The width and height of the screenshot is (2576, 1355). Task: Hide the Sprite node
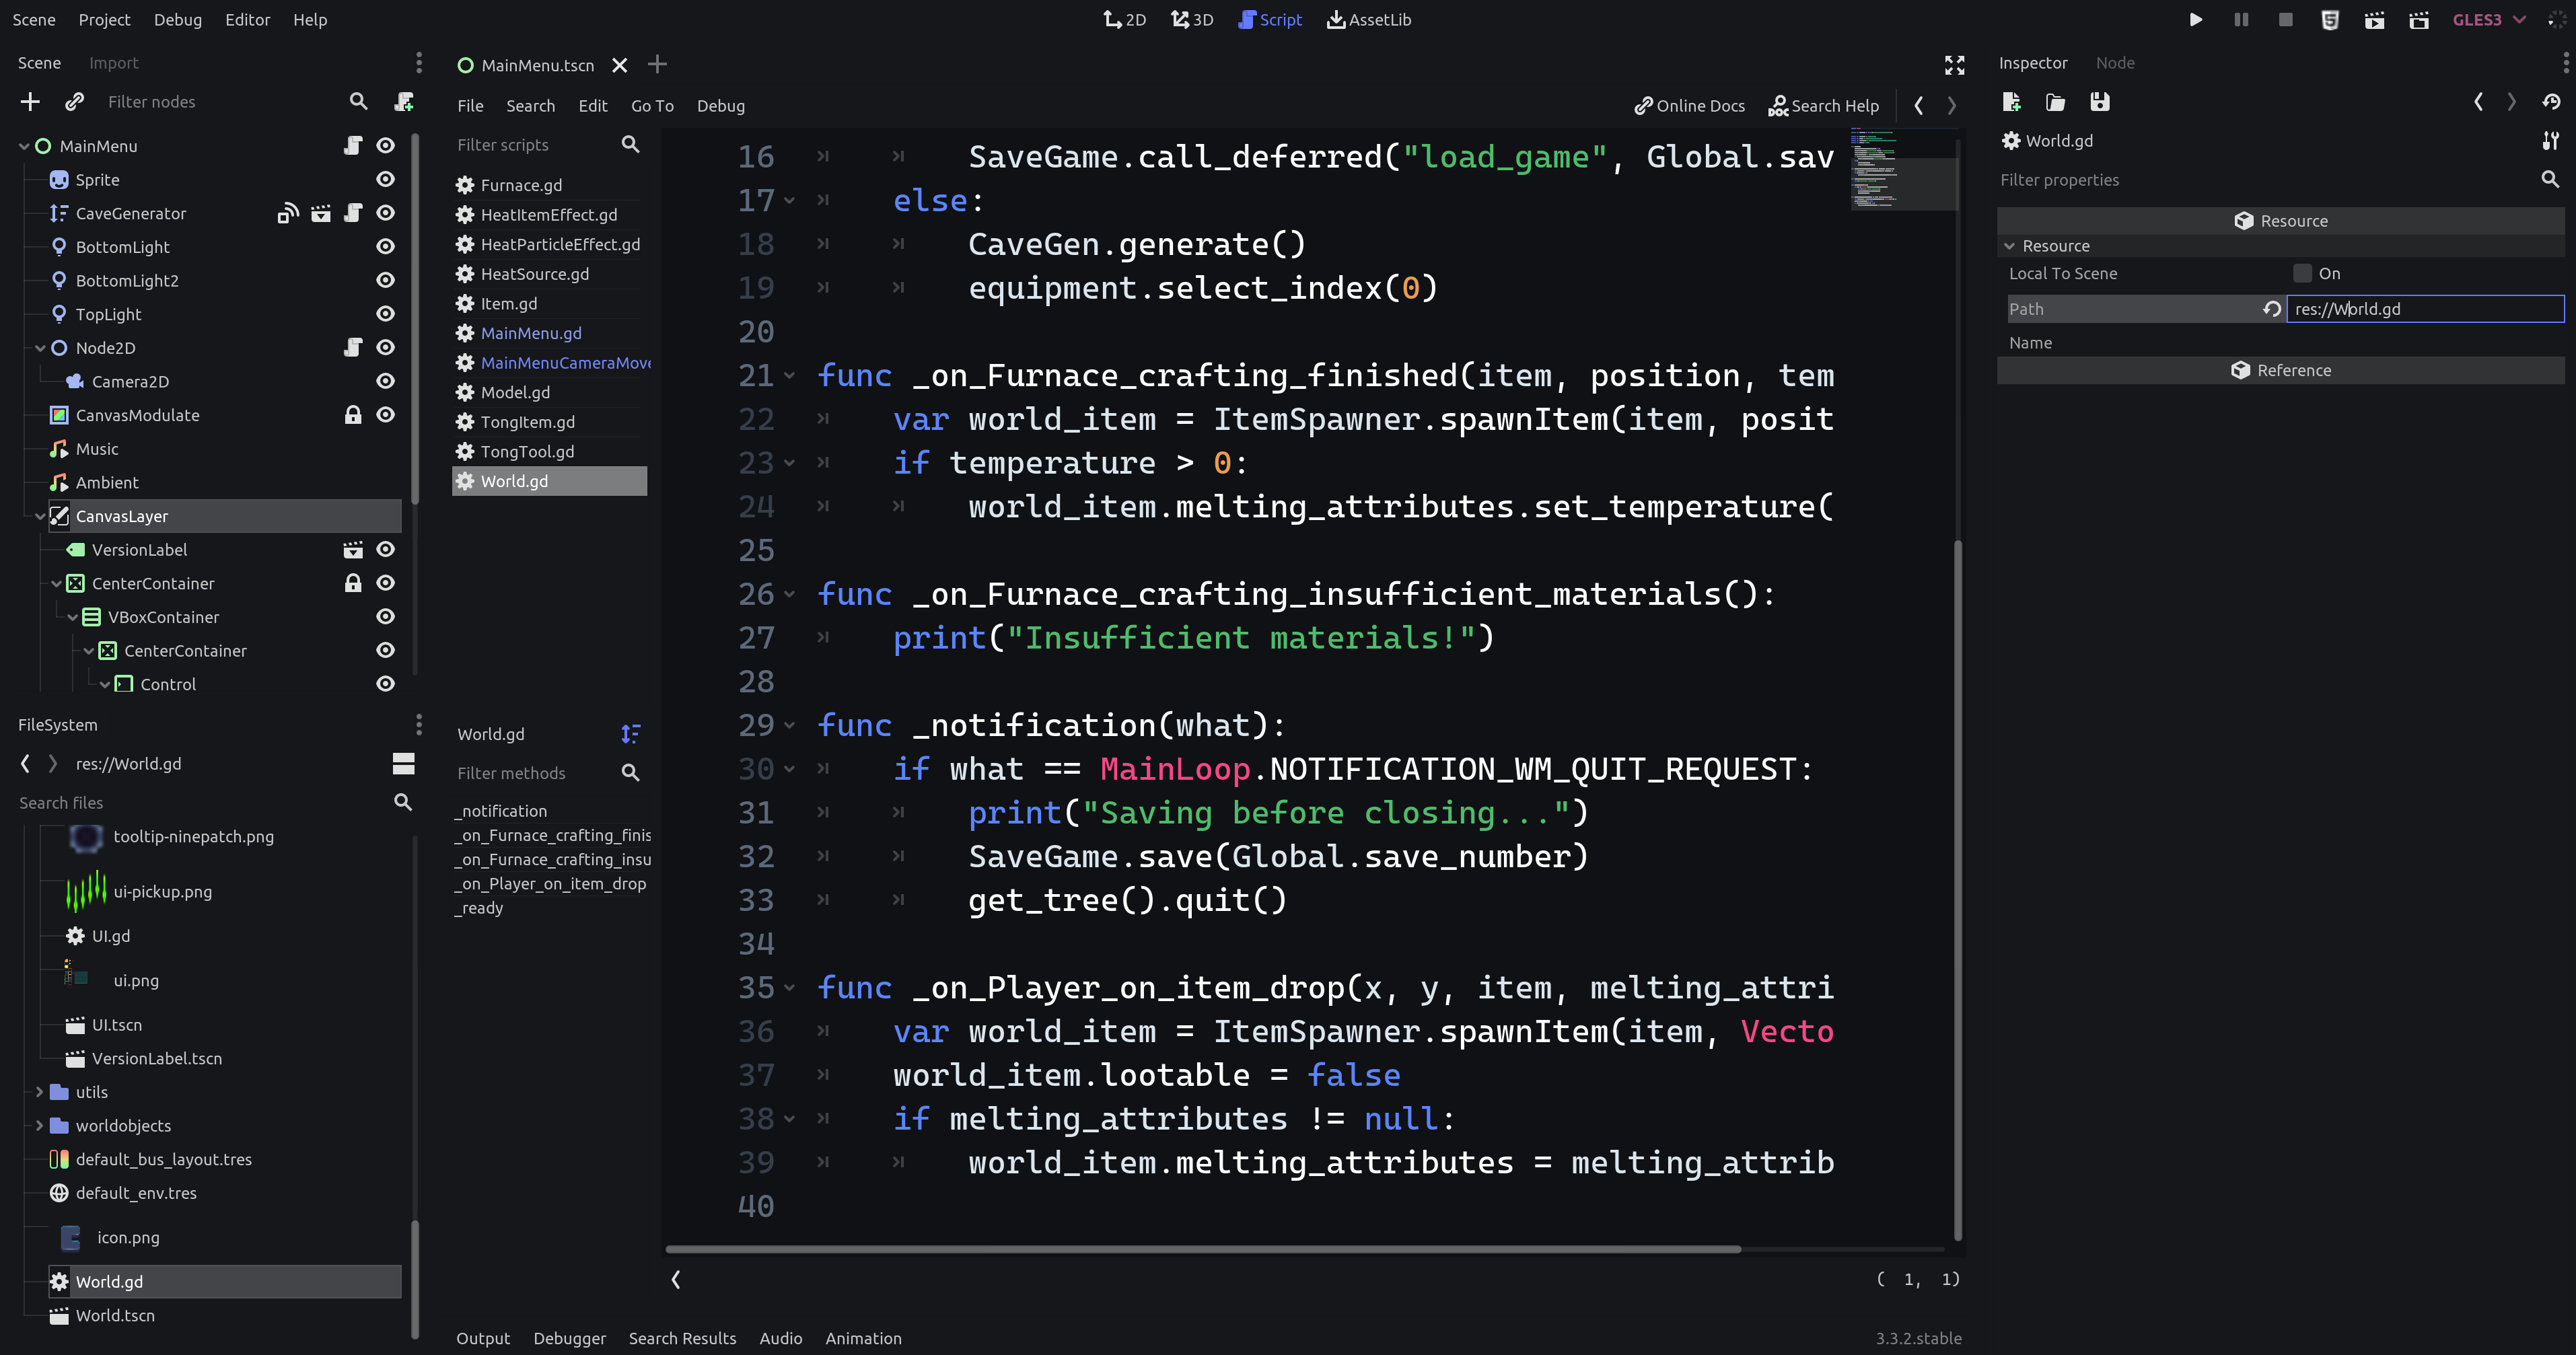[385, 180]
